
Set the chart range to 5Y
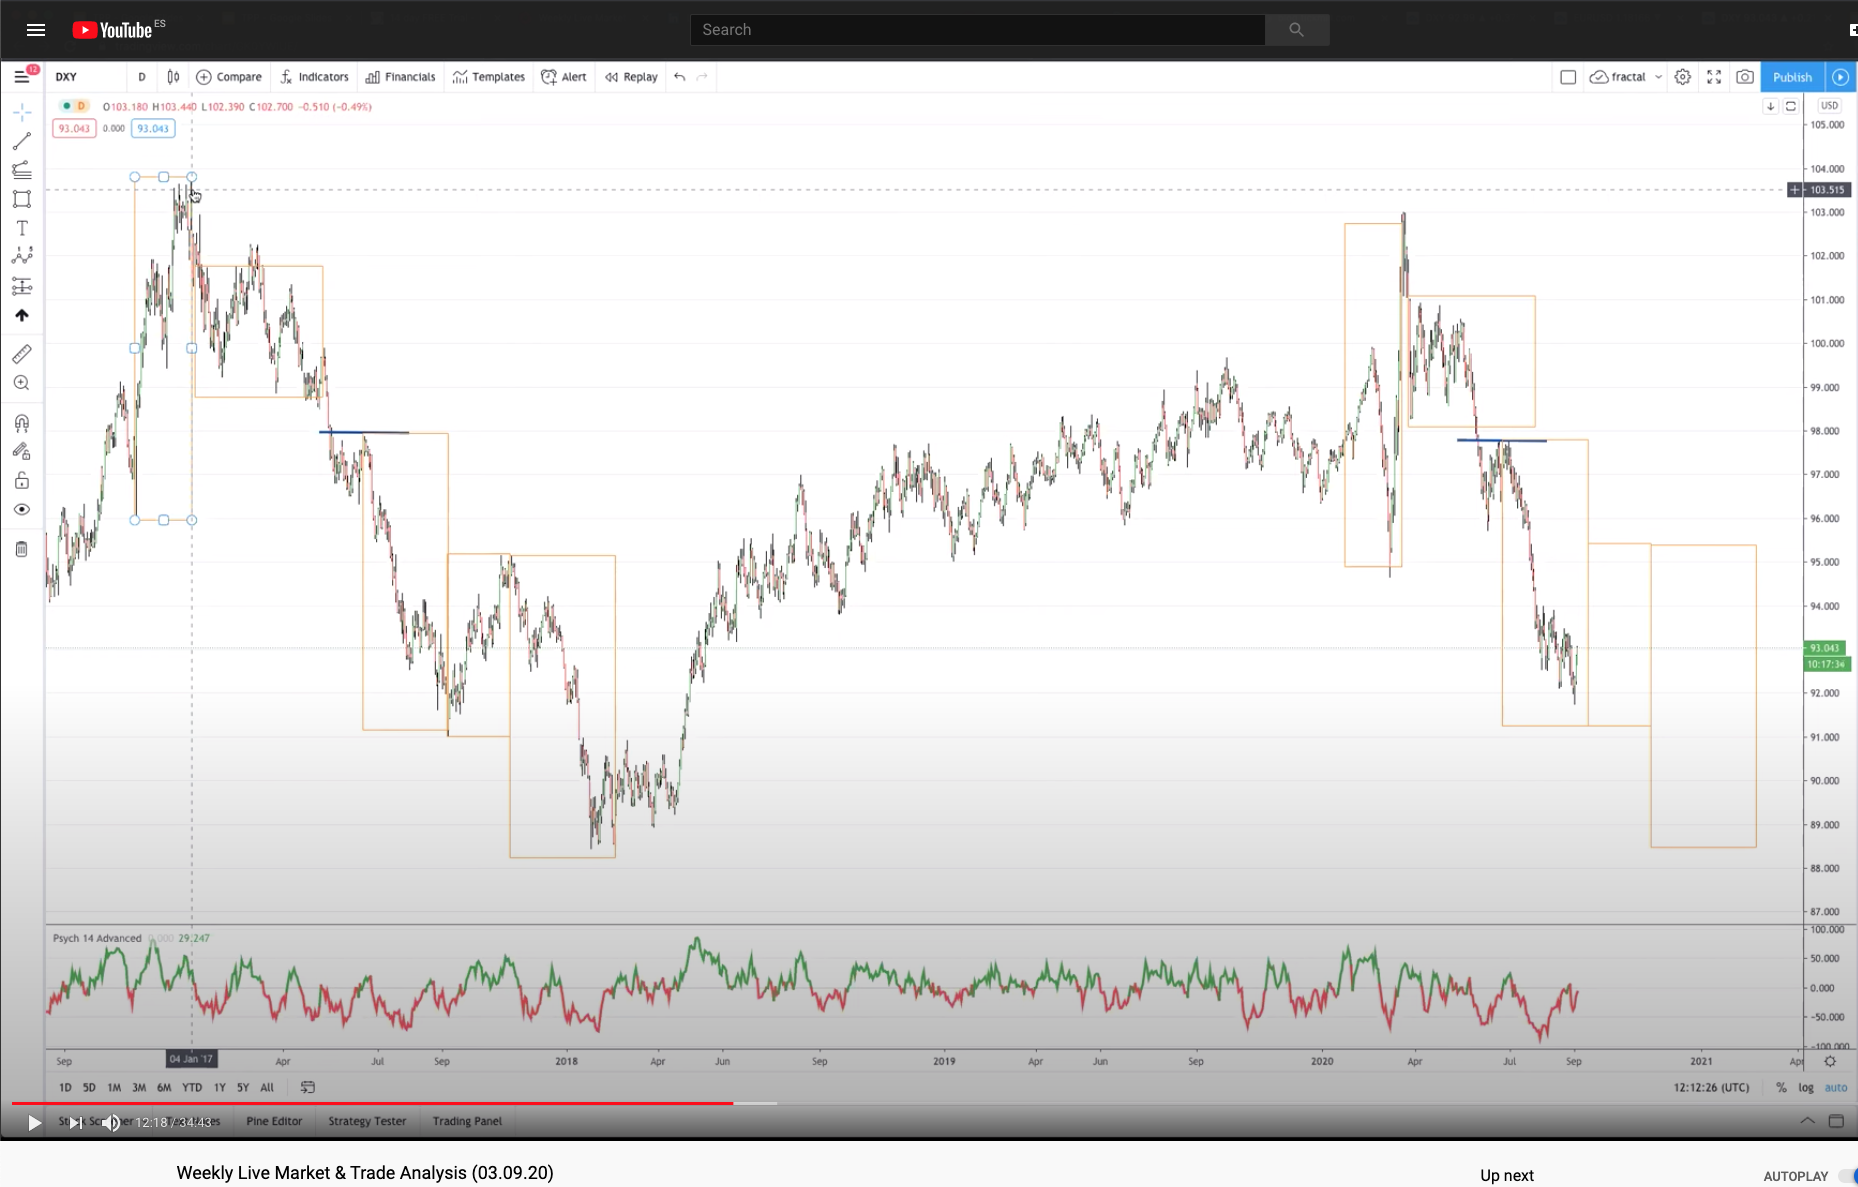243,1087
